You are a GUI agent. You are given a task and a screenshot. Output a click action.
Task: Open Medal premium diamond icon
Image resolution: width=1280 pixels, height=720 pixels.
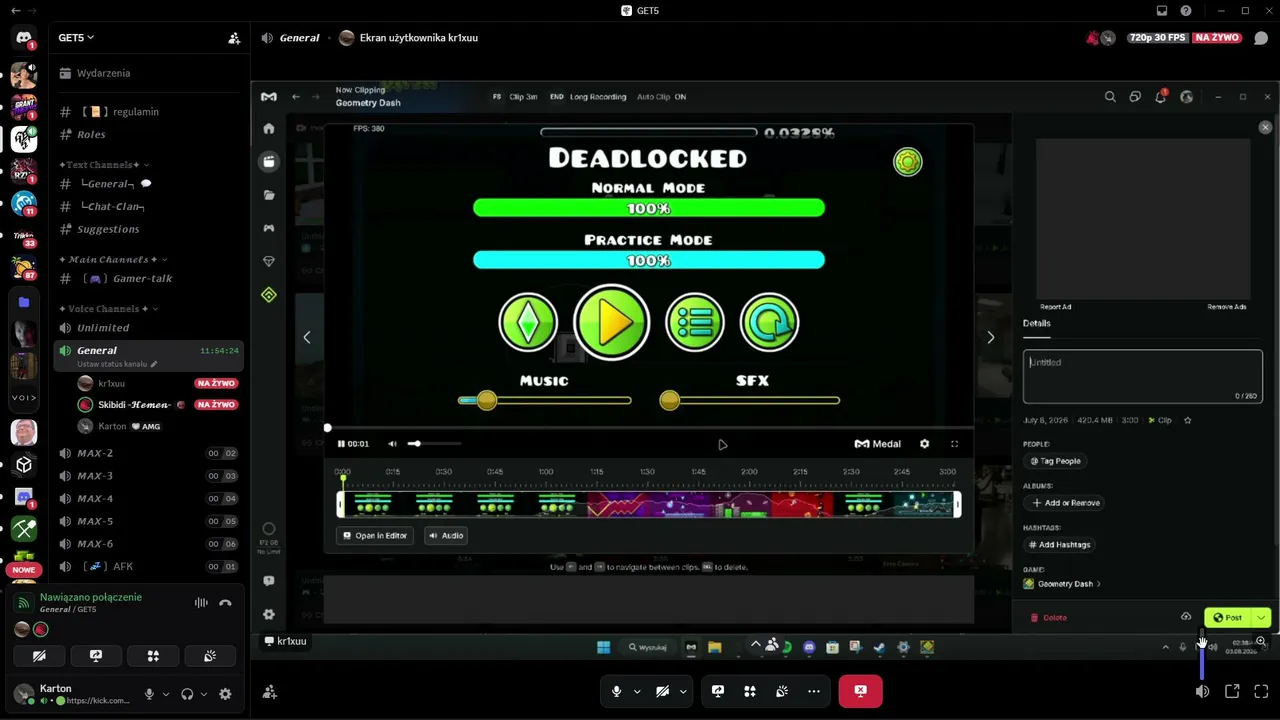point(268,261)
